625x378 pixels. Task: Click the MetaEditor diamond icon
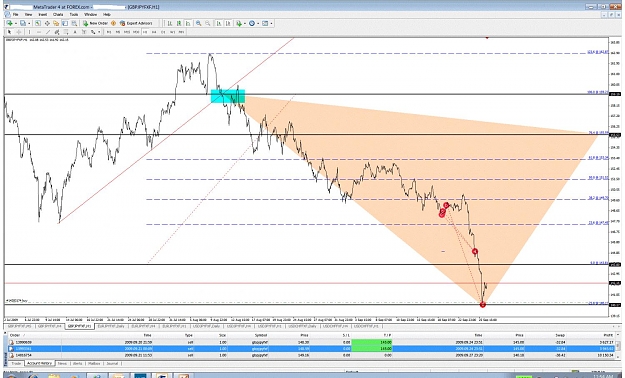tap(113, 24)
